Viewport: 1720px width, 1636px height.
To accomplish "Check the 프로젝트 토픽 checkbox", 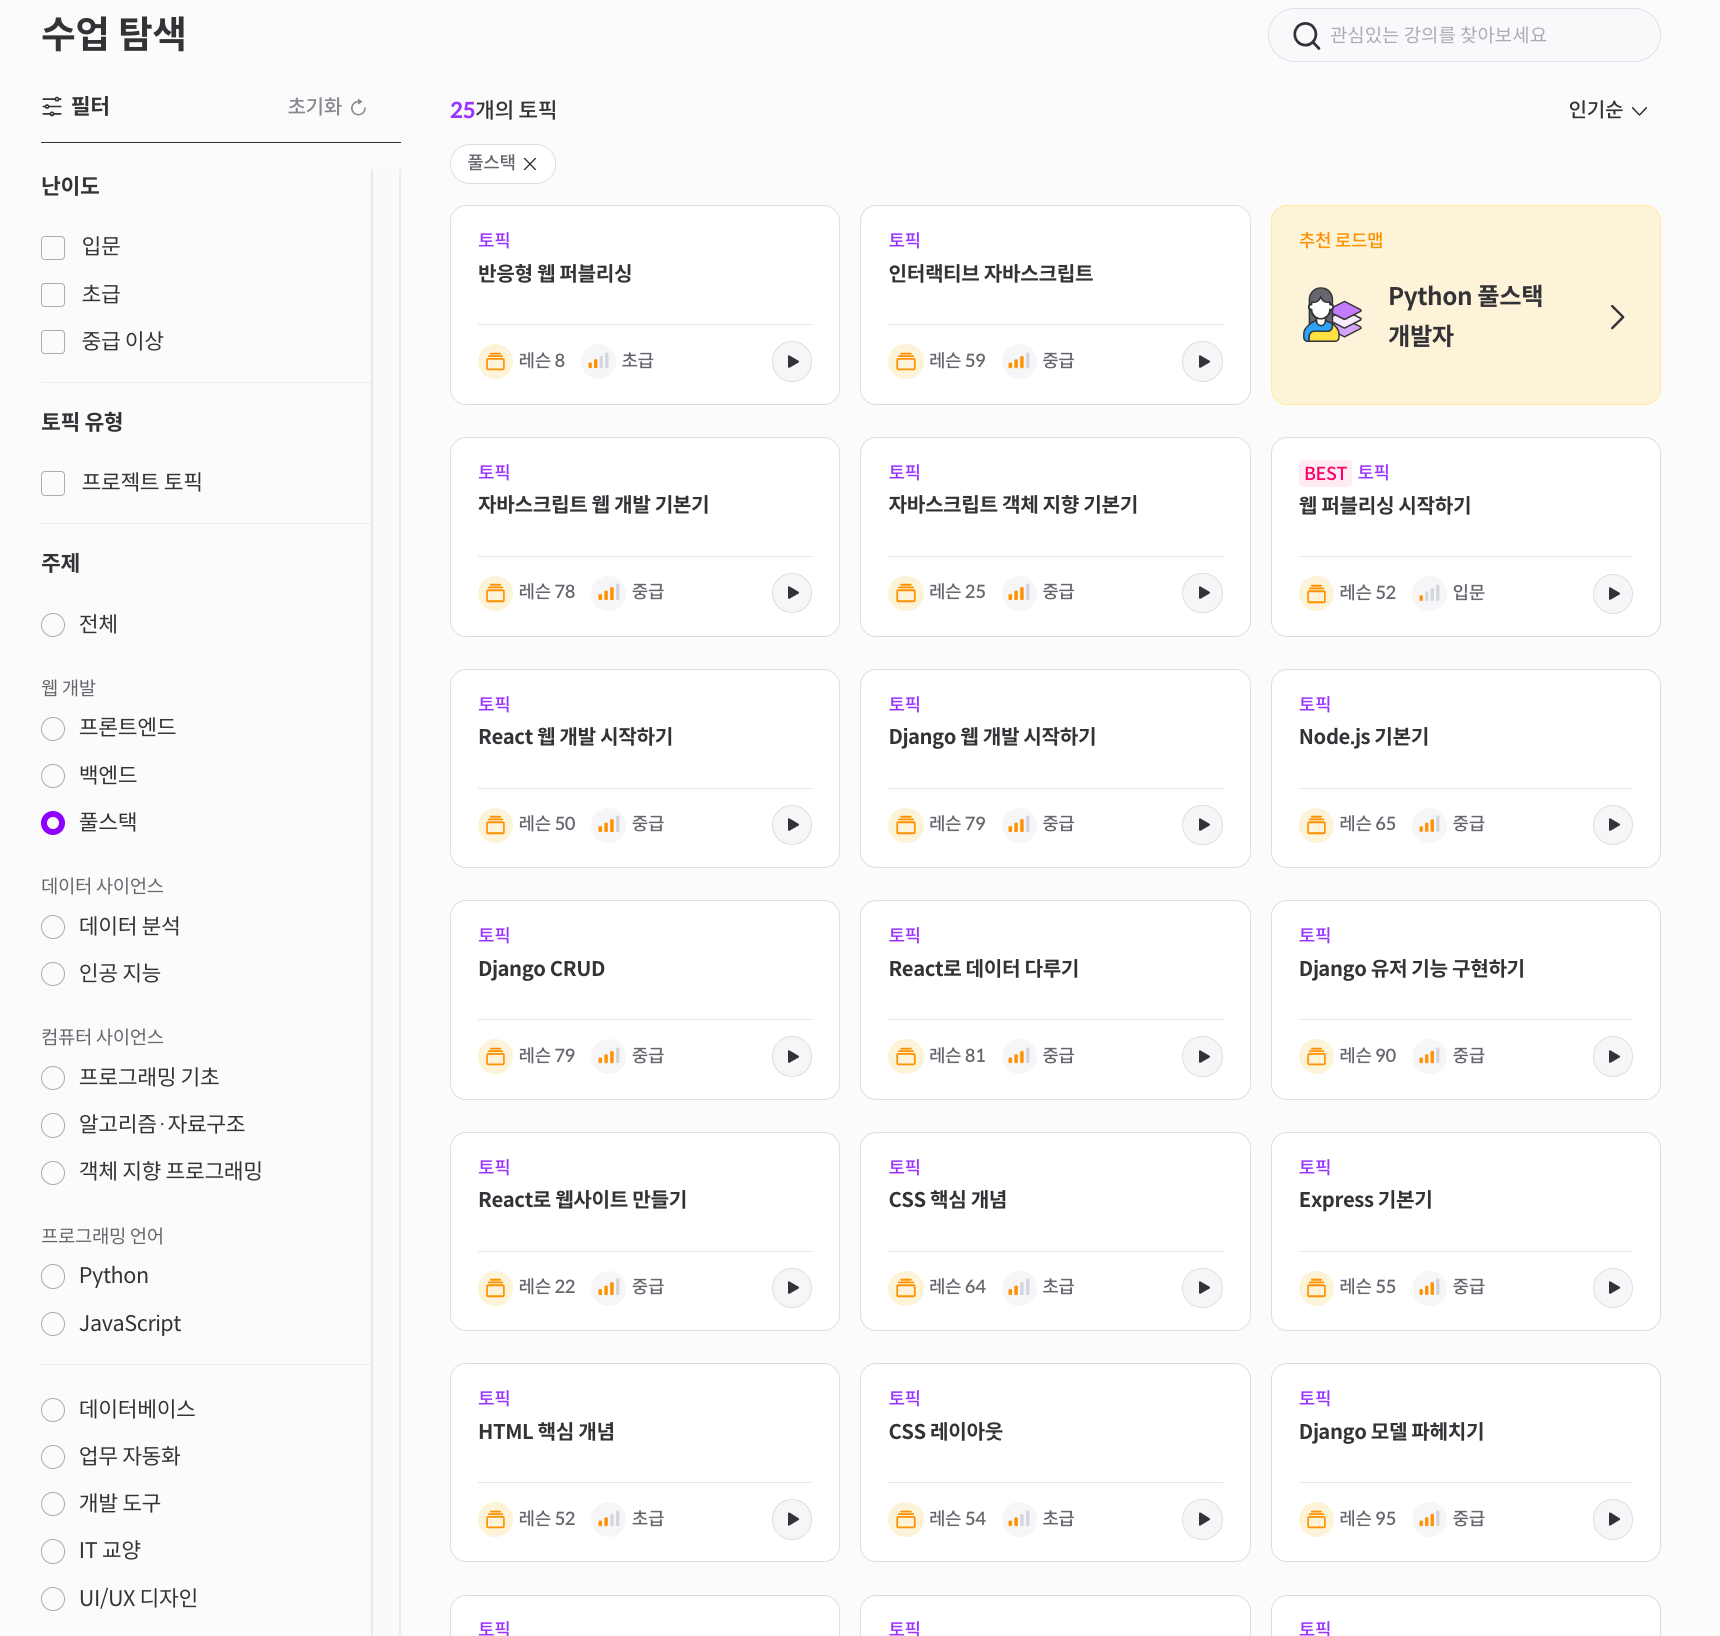I will (x=53, y=483).
